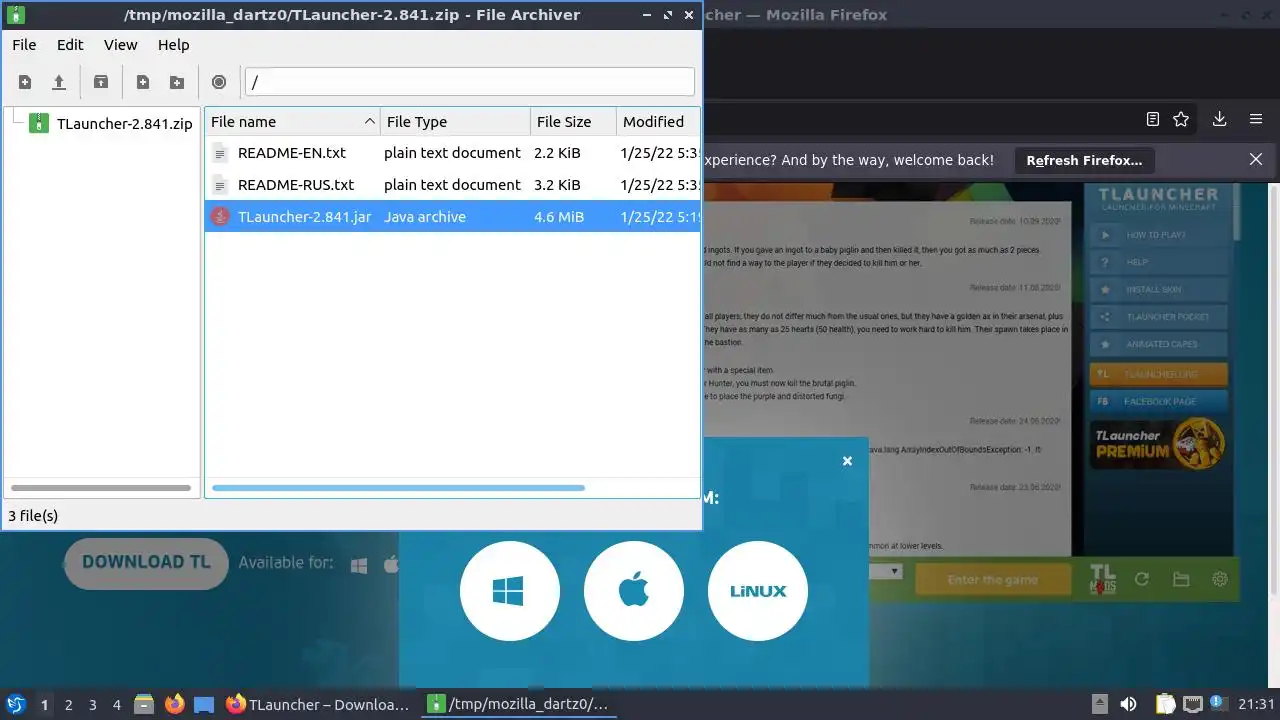The height and width of the screenshot is (720, 1280).
Task: Click the green zip icon in title bar
Action: [16, 15]
